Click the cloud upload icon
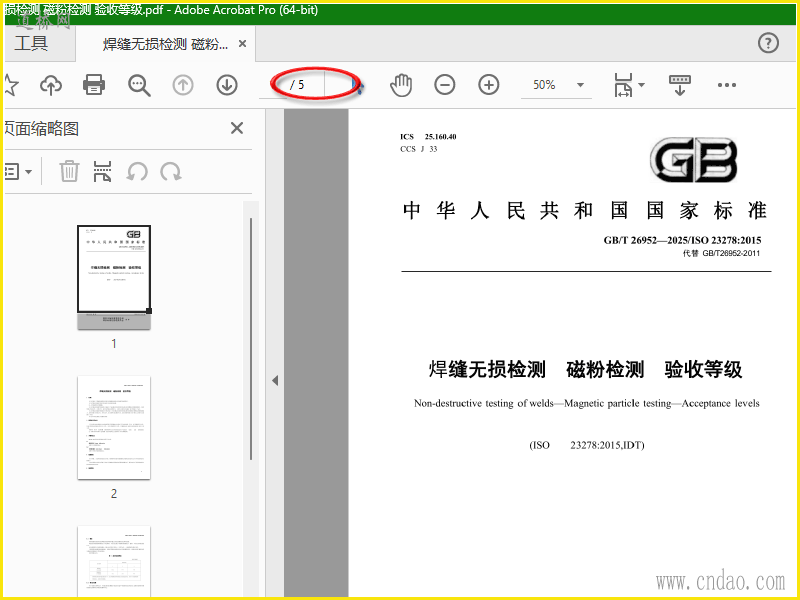This screenshot has width=800, height=600. [51, 85]
